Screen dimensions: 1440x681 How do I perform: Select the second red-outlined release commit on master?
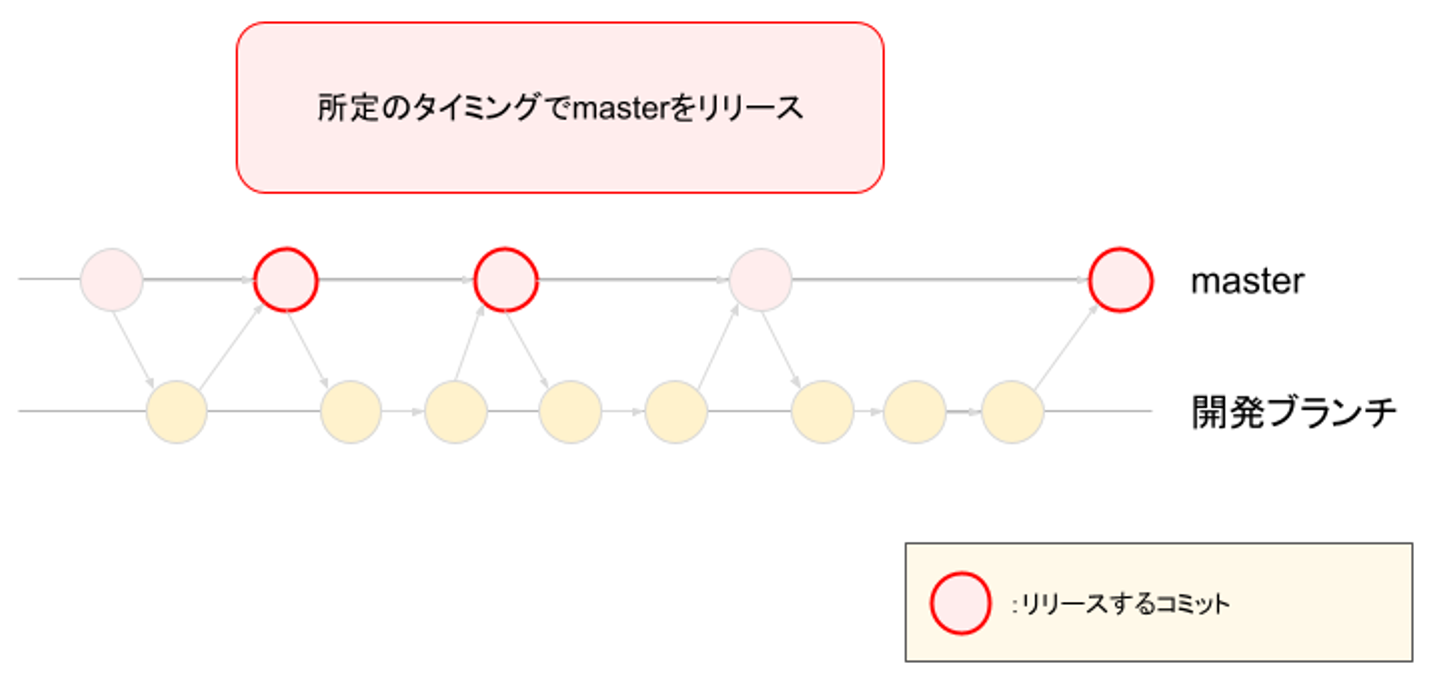point(506,280)
